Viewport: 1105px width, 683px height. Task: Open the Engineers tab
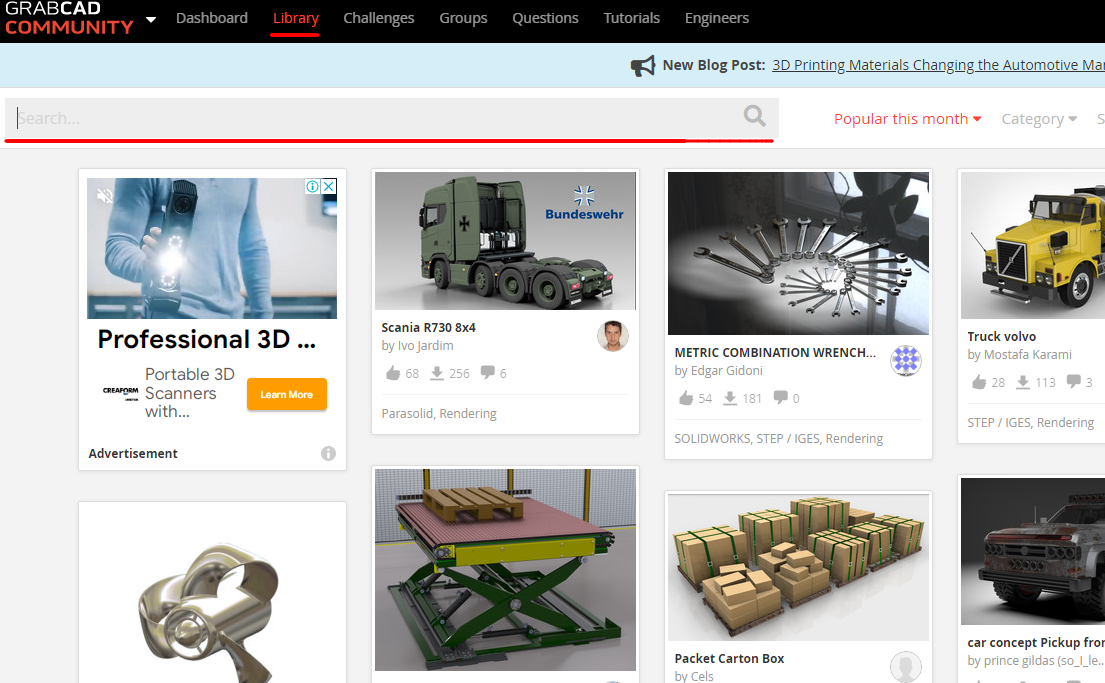717,18
